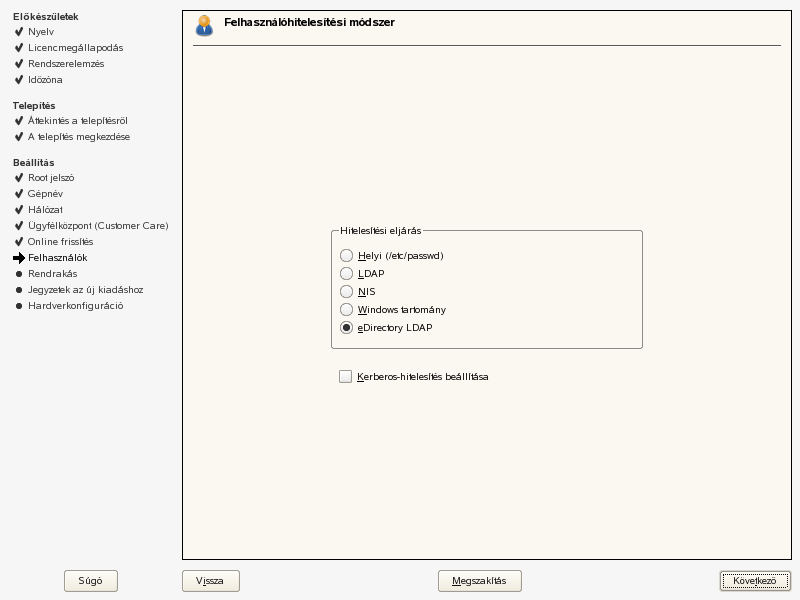This screenshot has height=600, width=800.
Task: Select the eDirectory LDAP radio button
Action: point(347,328)
